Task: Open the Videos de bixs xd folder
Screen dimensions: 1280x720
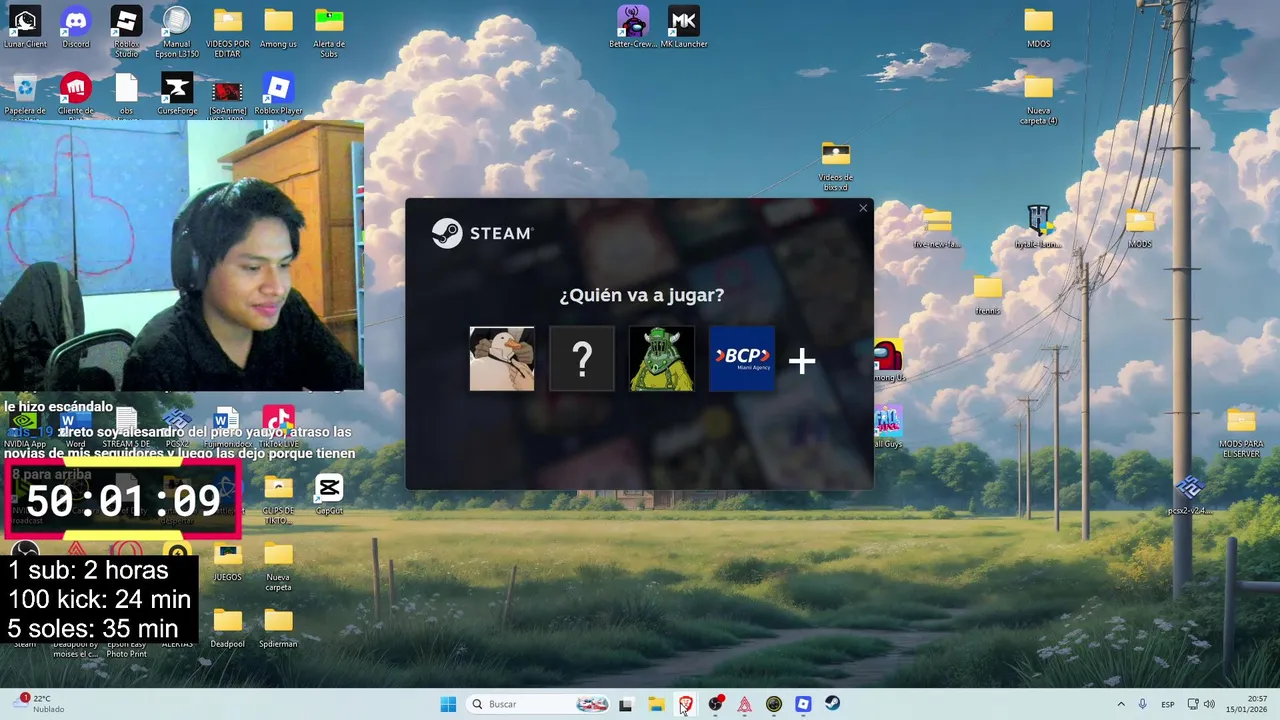Action: coord(835,166)
